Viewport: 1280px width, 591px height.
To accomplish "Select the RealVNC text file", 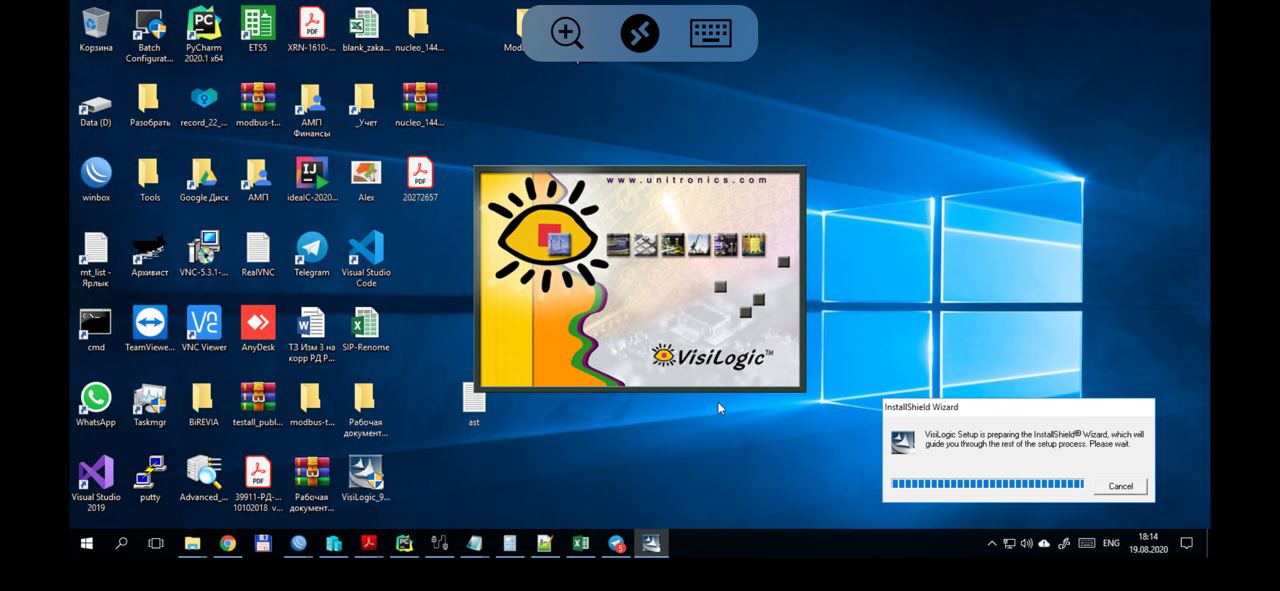I will pyautogui.click(x=258, y=254).
